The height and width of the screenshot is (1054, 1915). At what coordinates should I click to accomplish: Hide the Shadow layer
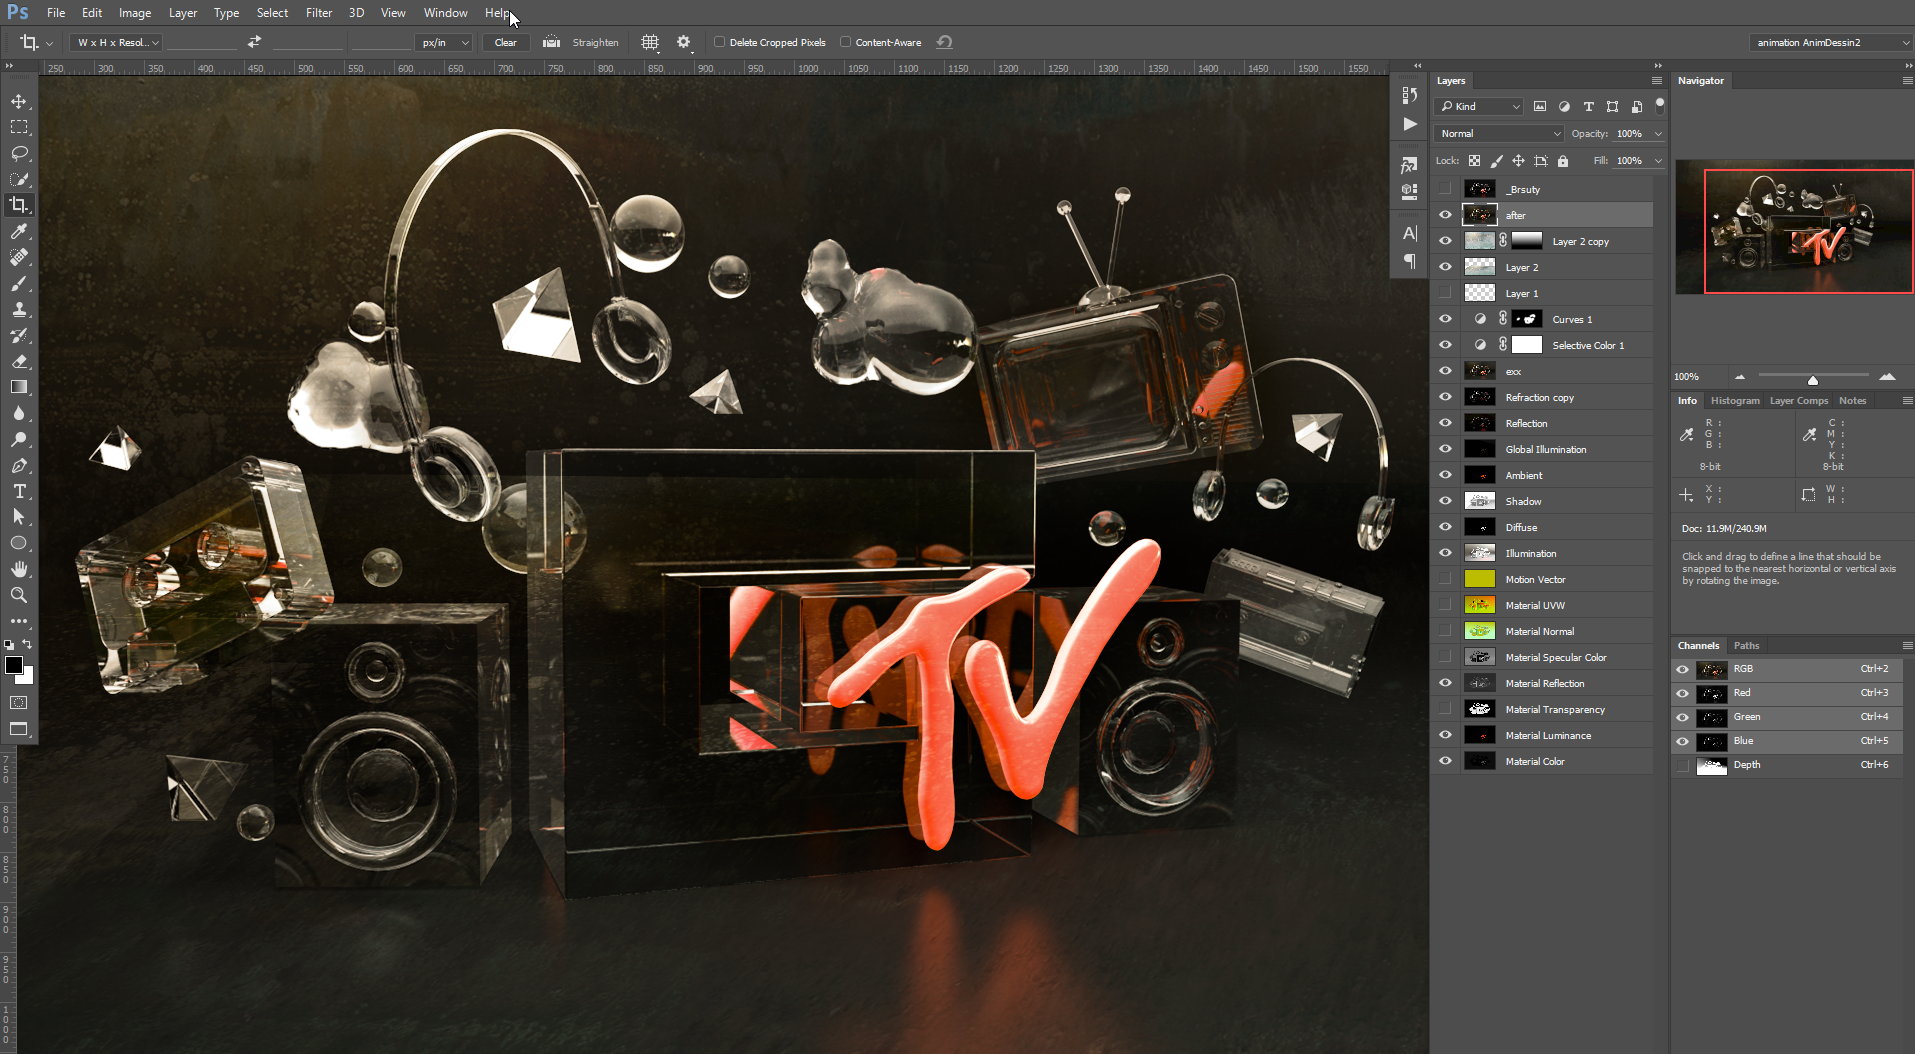1445,501
